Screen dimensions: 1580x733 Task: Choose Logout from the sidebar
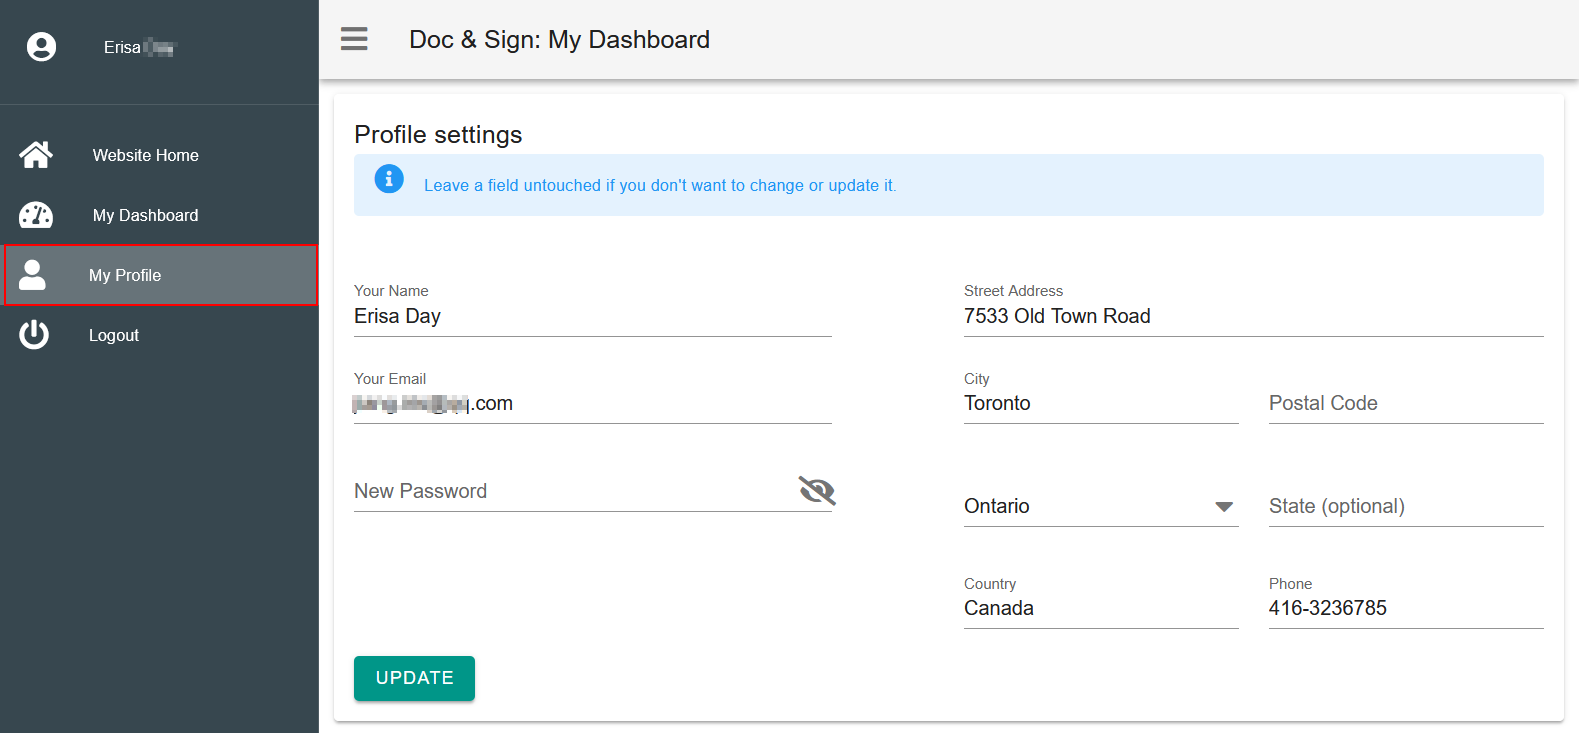[114, 335]
